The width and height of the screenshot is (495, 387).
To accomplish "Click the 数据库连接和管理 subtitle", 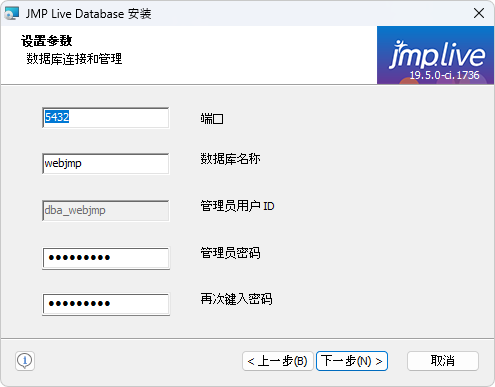I will pos(74,59).
